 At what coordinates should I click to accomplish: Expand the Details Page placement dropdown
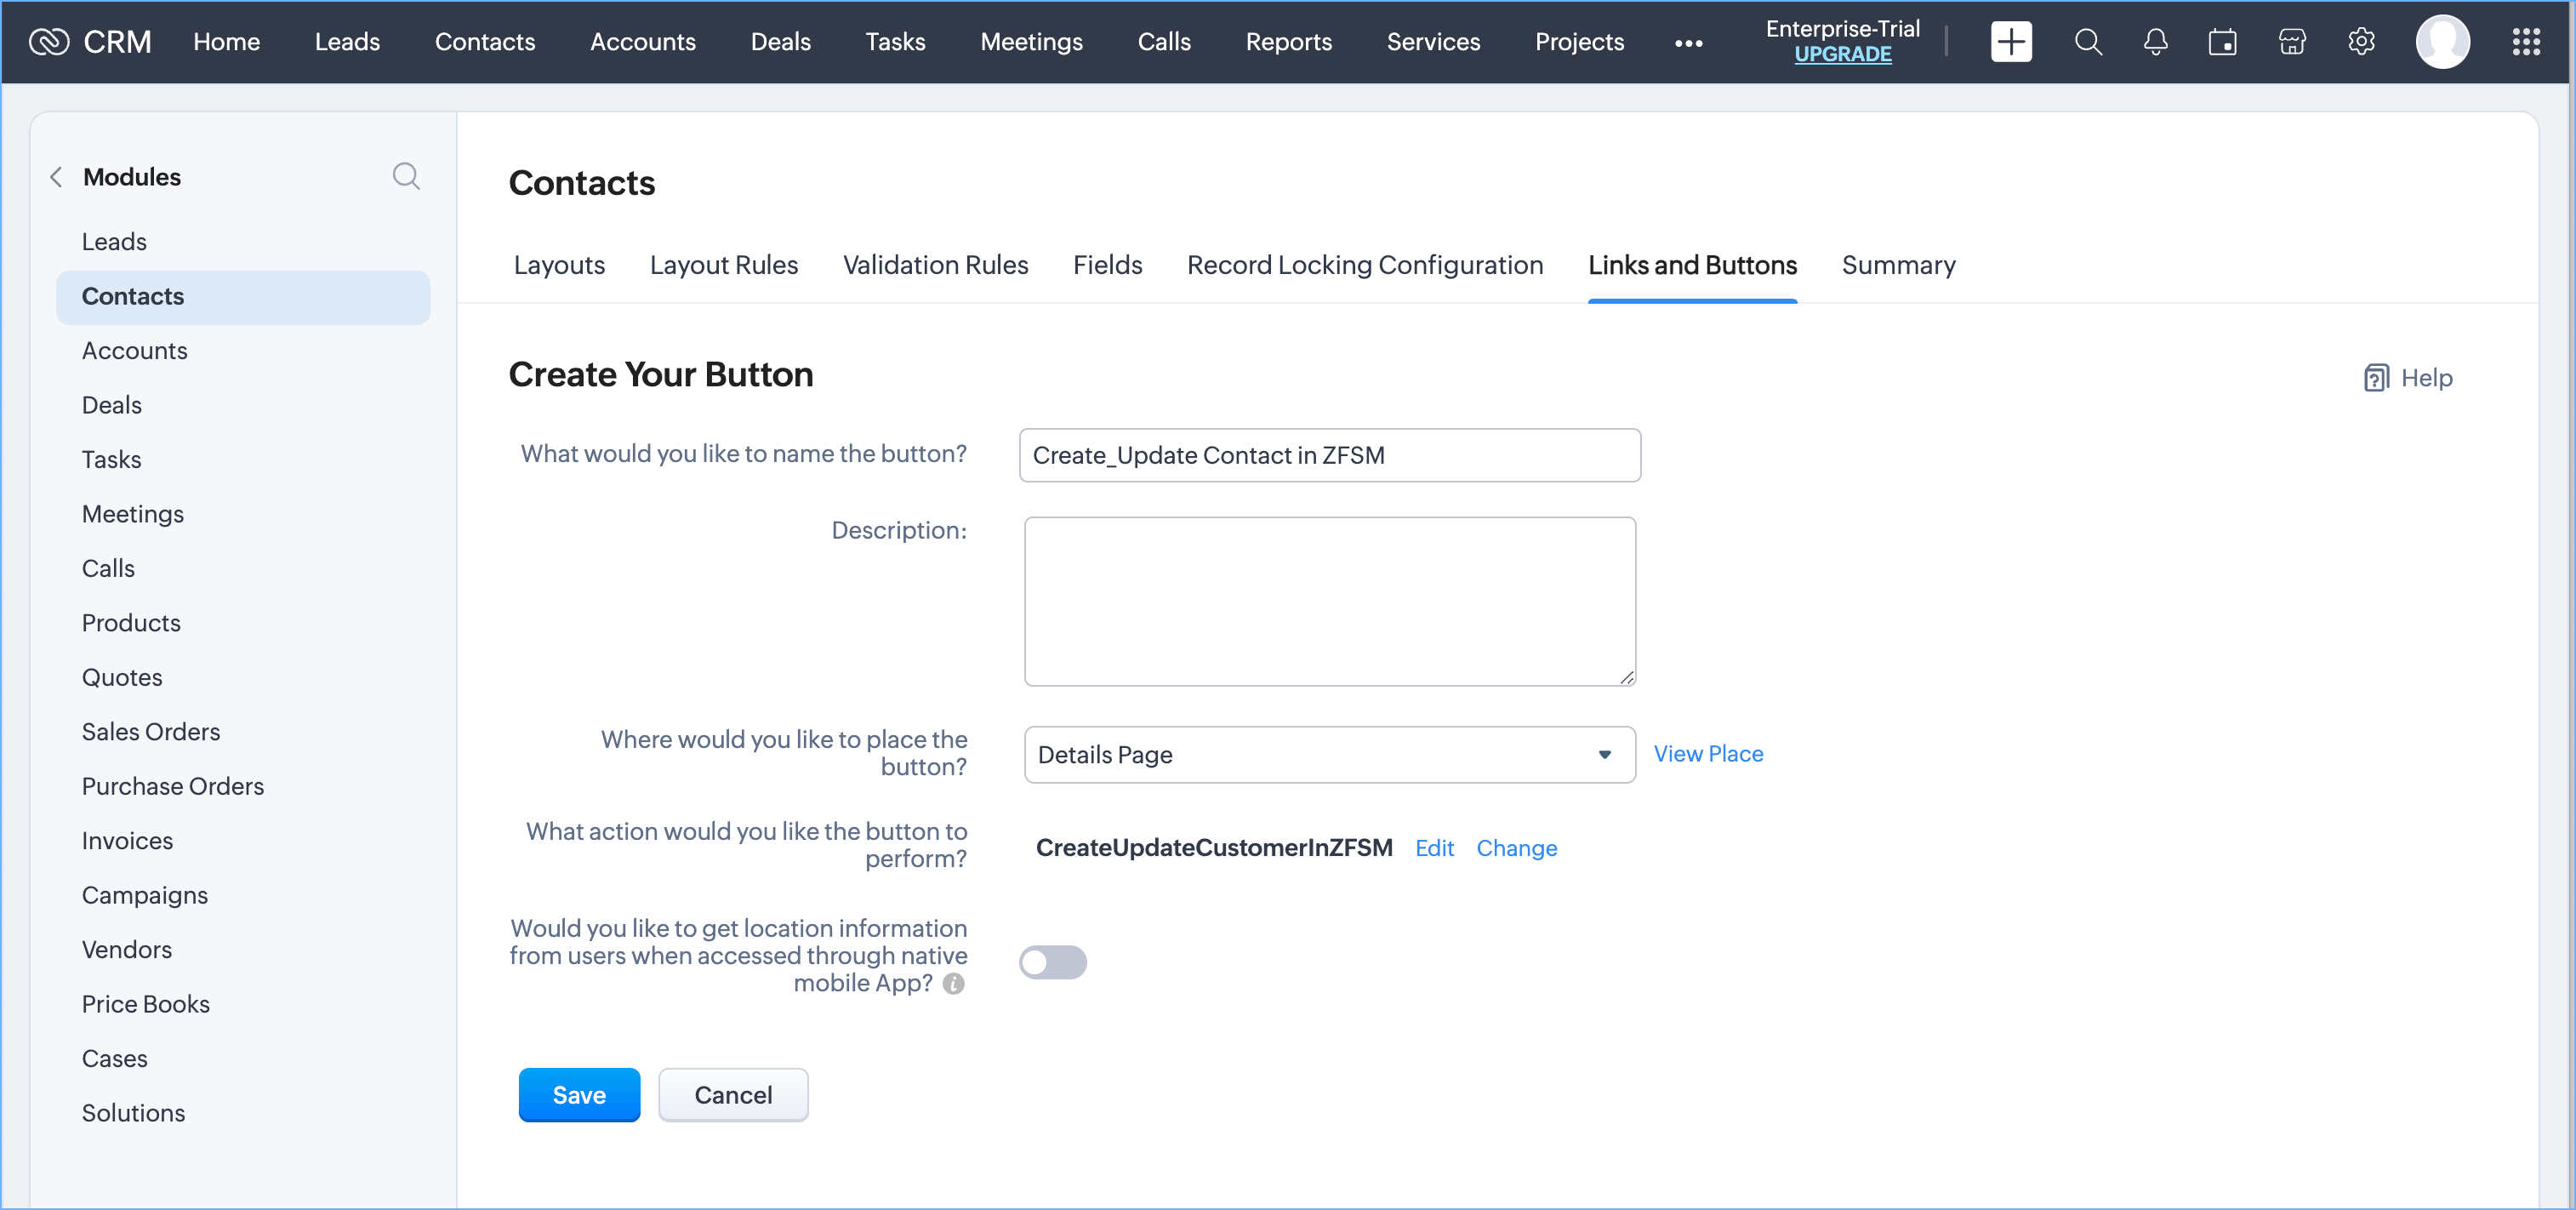[1329, 754]
